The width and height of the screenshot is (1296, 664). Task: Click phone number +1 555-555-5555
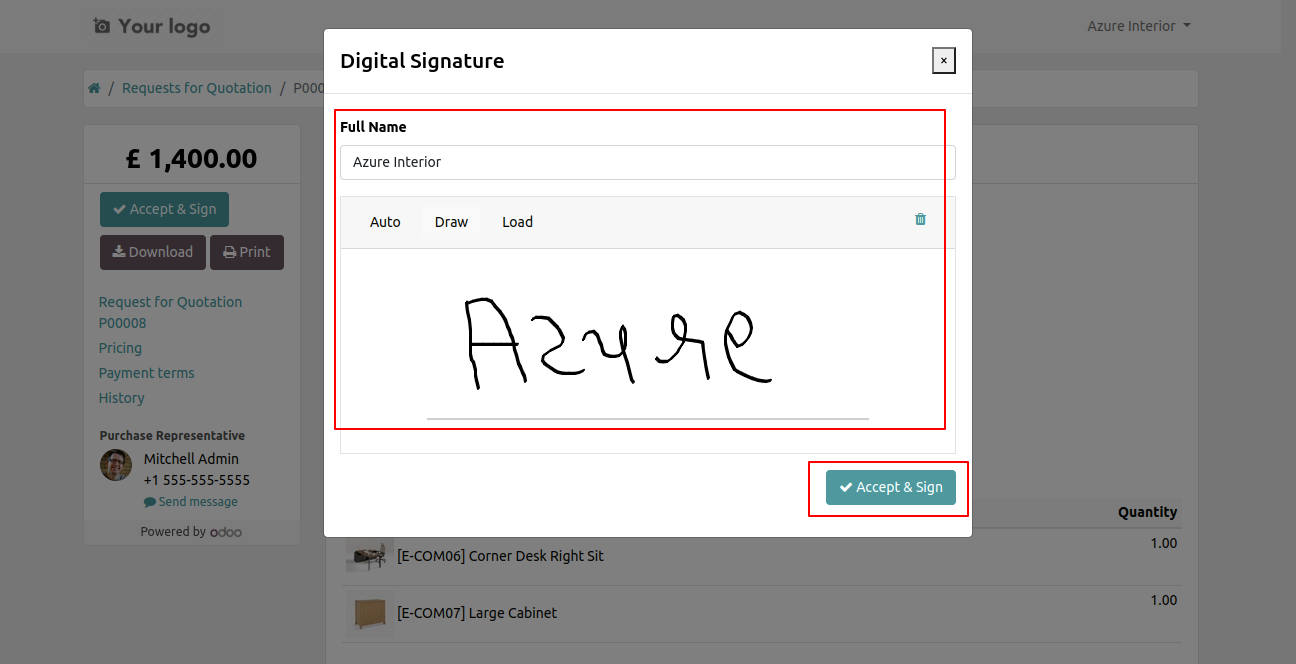pyautogui.click(x=197, y=480)
